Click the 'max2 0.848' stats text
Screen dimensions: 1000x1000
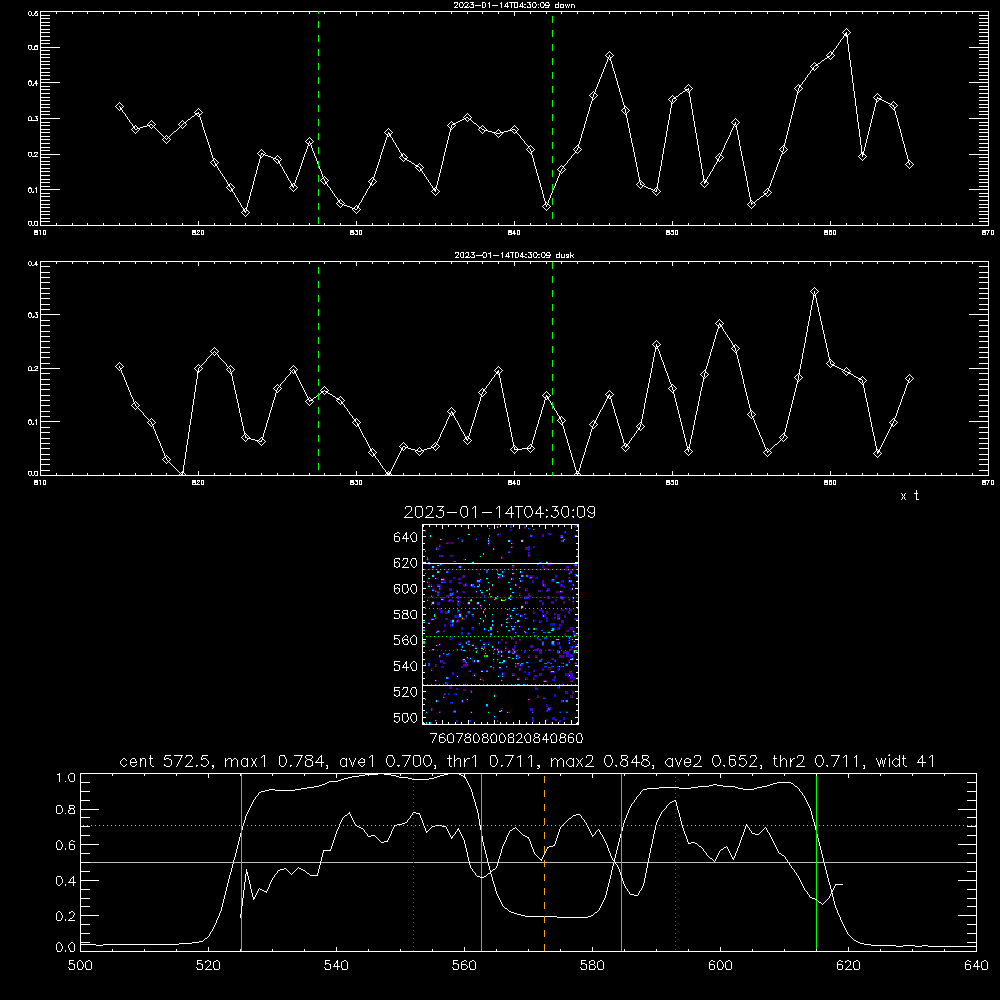599,761
